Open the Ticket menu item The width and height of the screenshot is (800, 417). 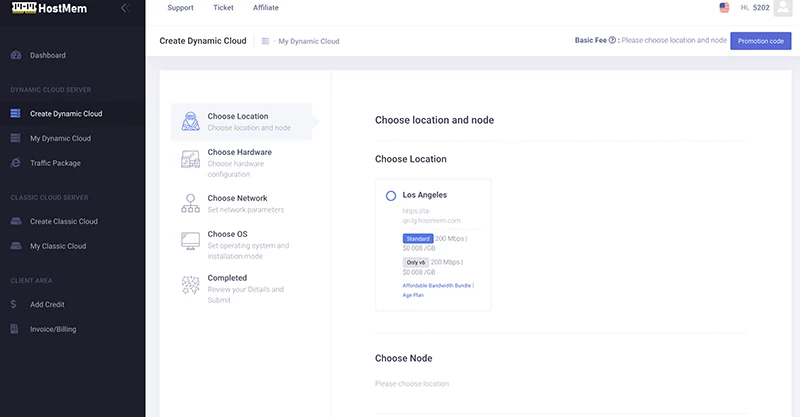(x=224, y=8)
